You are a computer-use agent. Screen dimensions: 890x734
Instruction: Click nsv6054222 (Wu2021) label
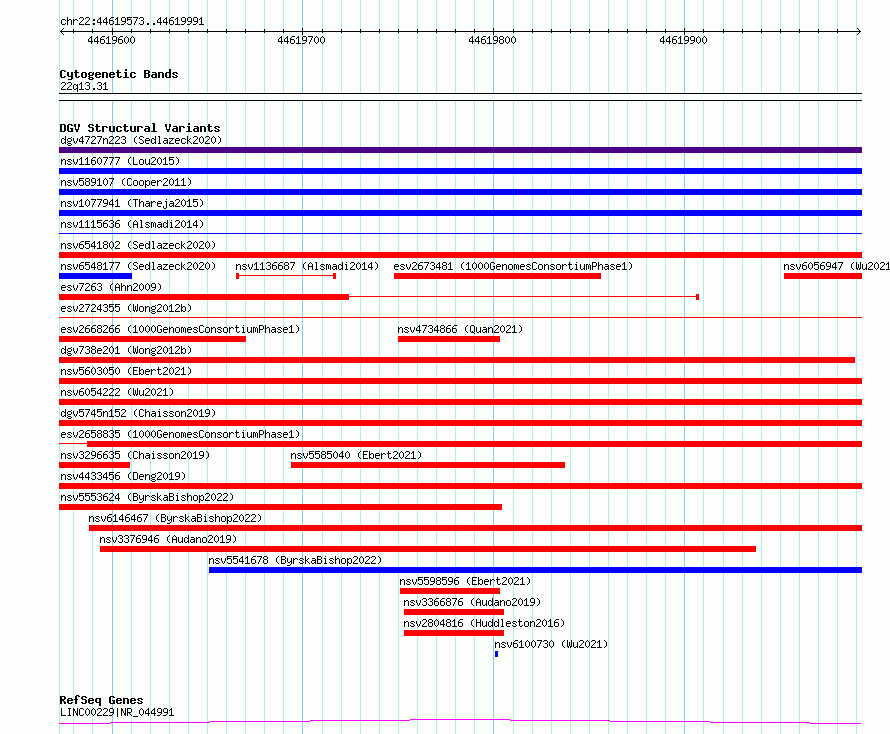tap(117, 392)
